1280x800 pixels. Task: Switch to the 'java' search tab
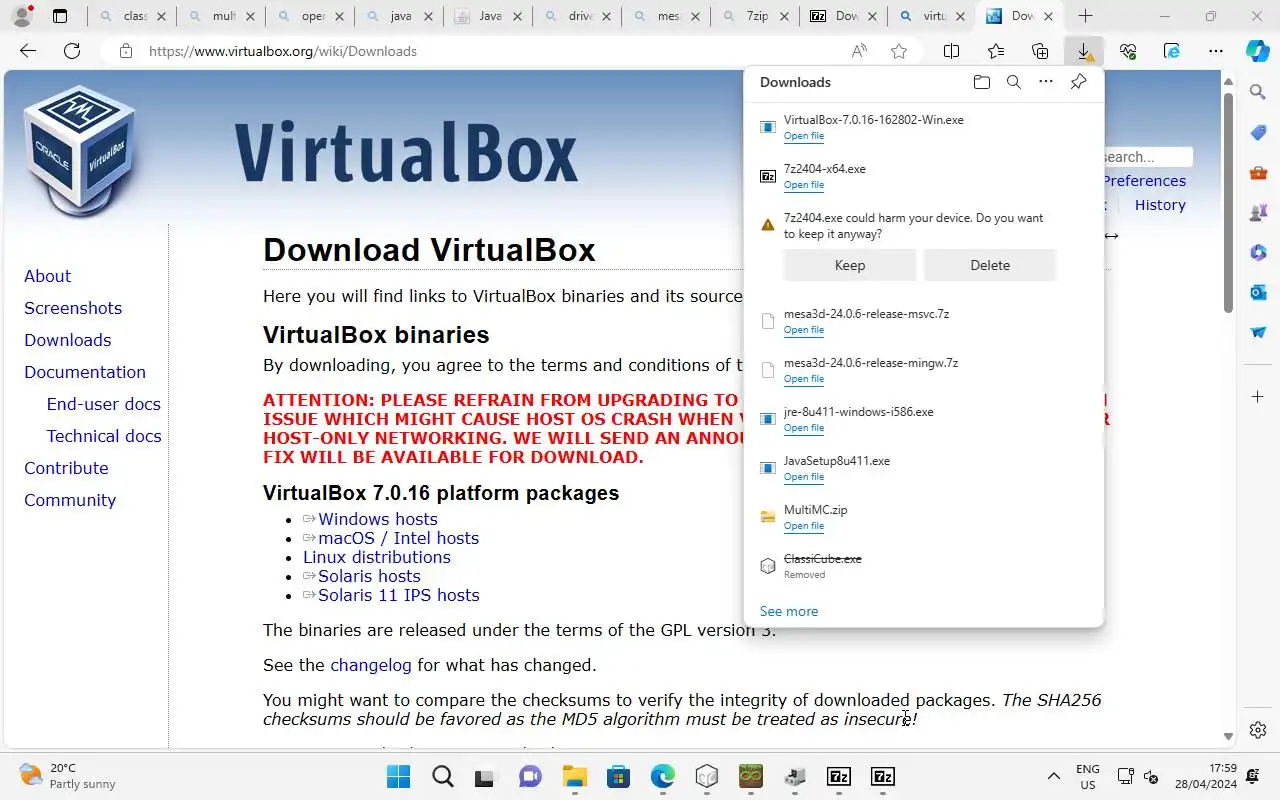pyautogui.click(x=399, y=16)
